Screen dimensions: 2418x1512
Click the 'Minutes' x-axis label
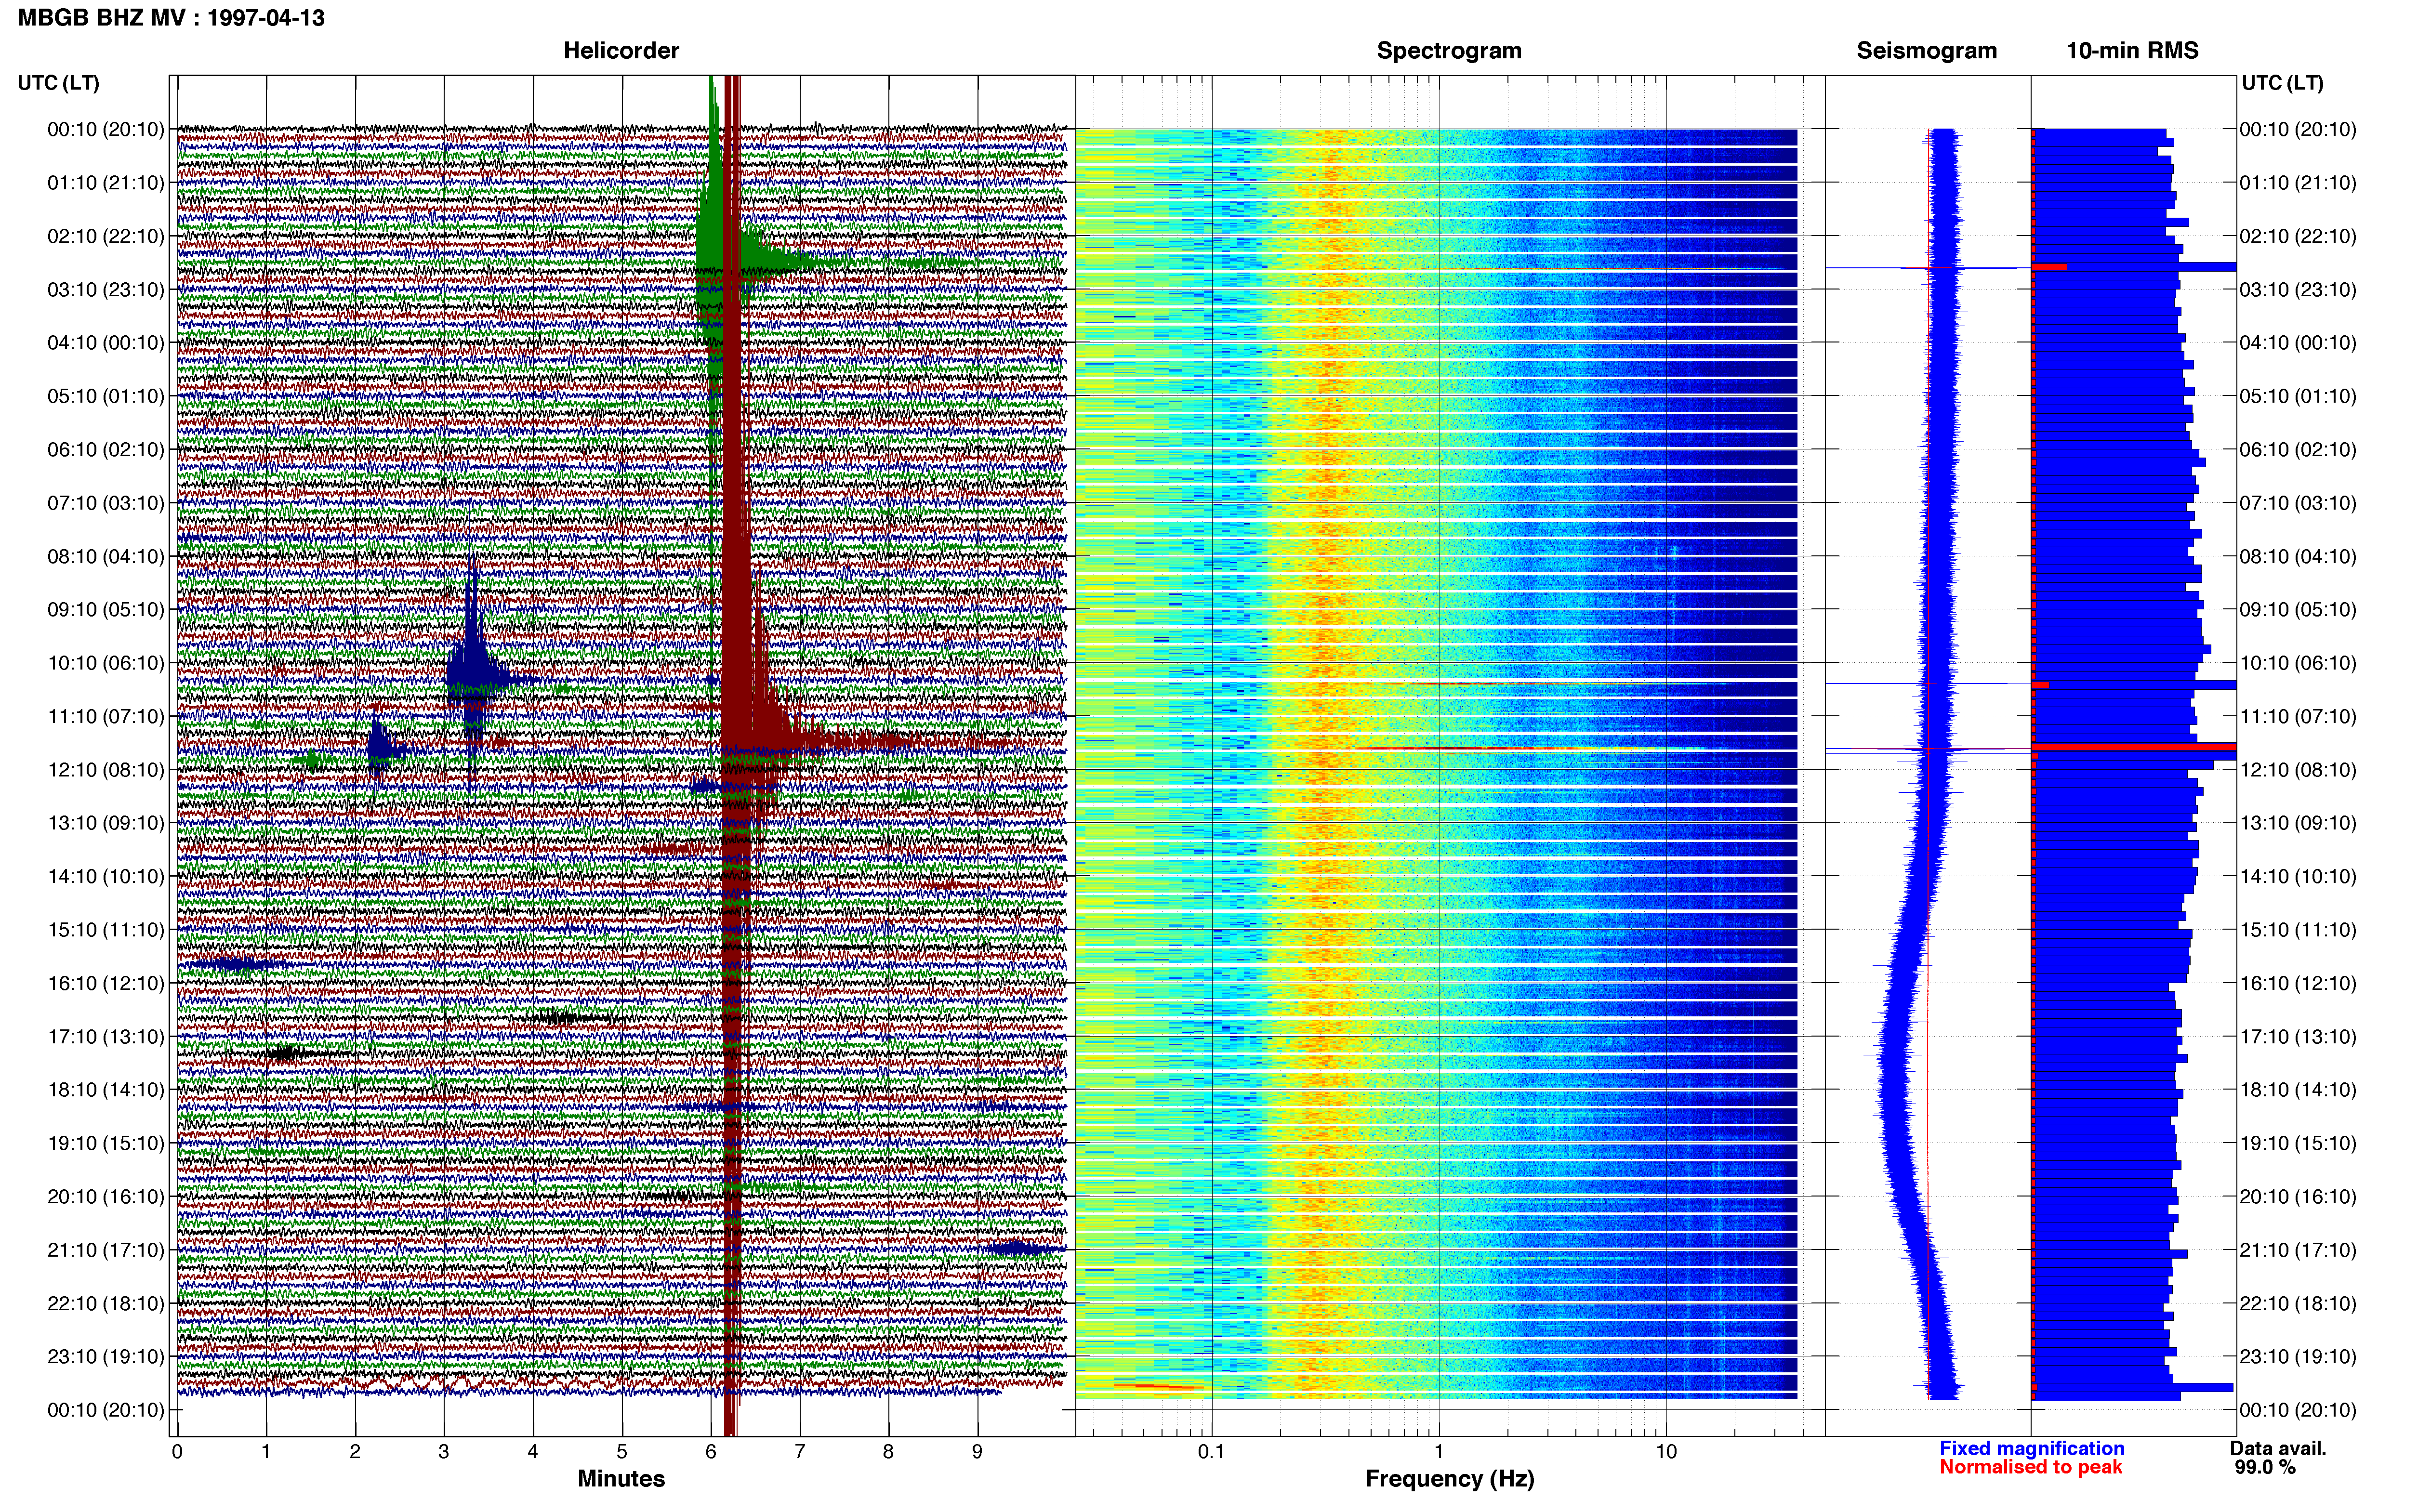pos(621,1479)
